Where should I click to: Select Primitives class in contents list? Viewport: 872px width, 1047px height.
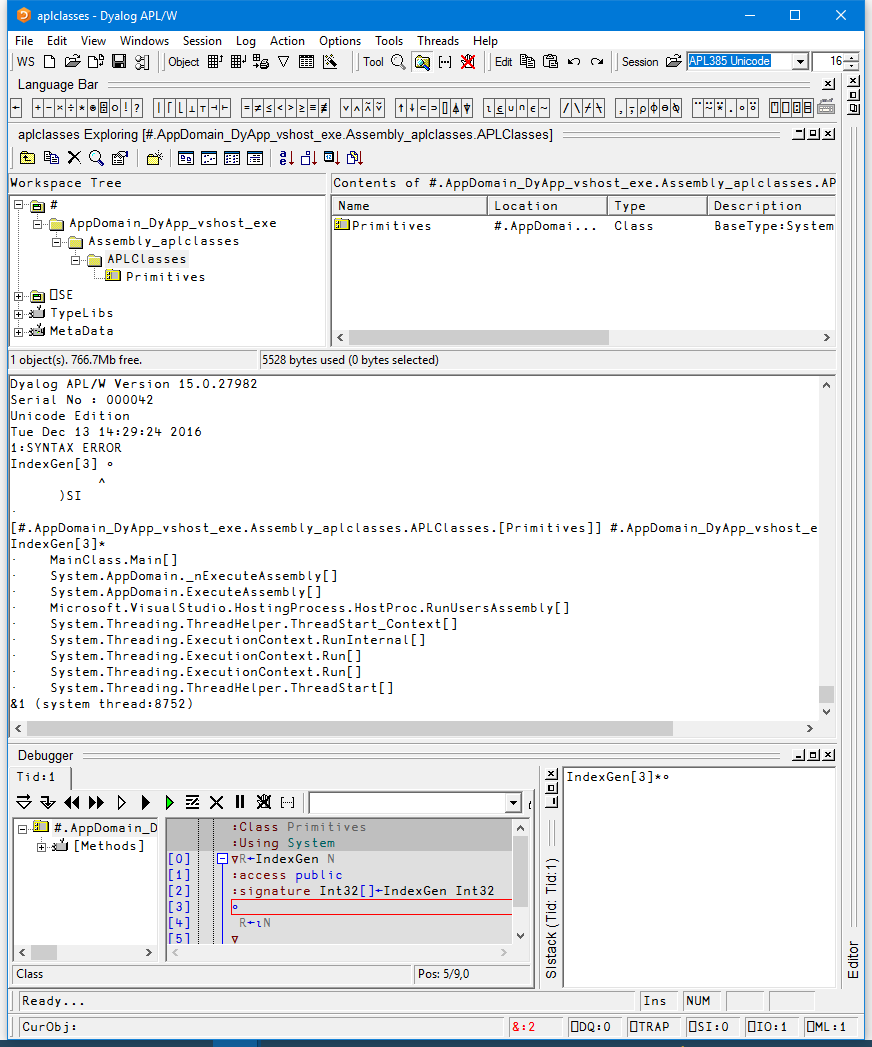point(390,226)
